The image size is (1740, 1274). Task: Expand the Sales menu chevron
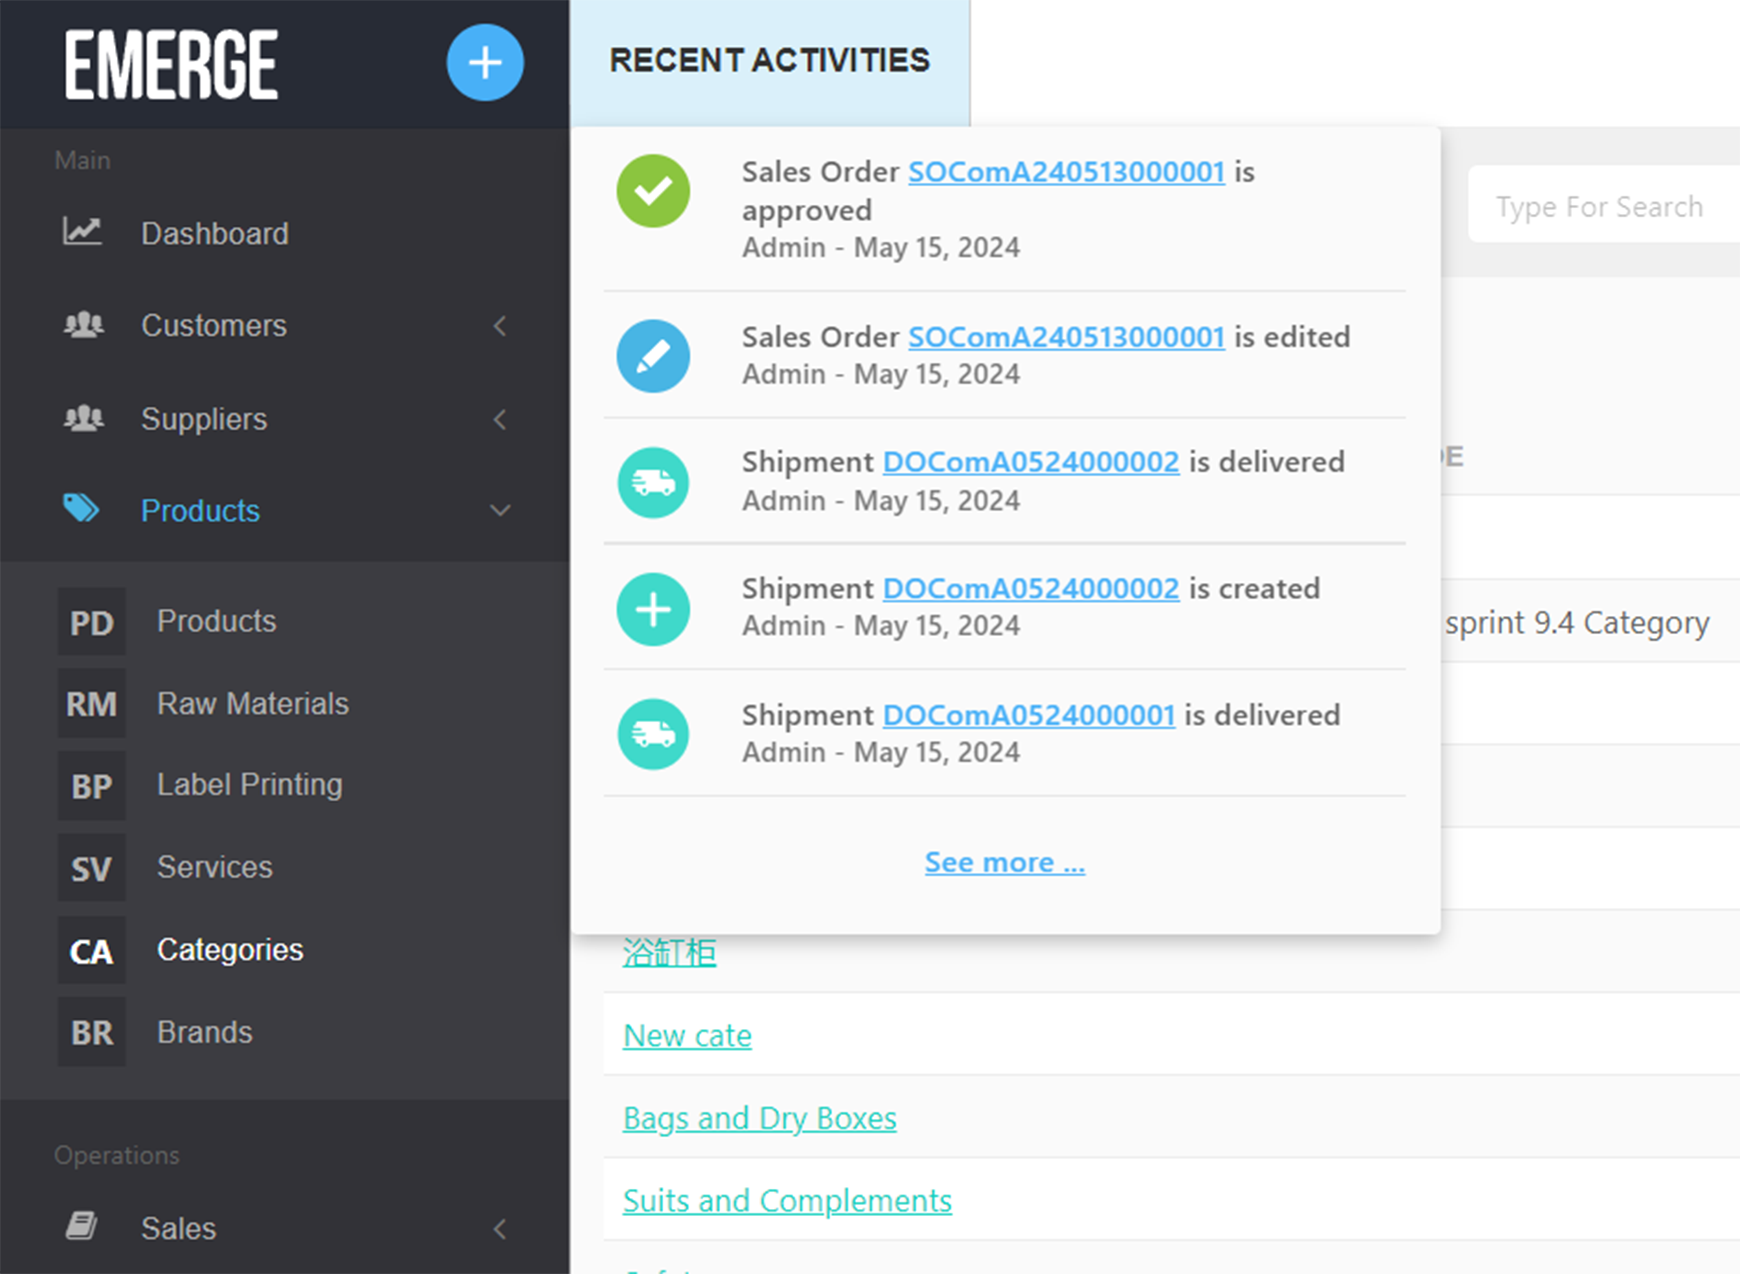pos(500,1228)
